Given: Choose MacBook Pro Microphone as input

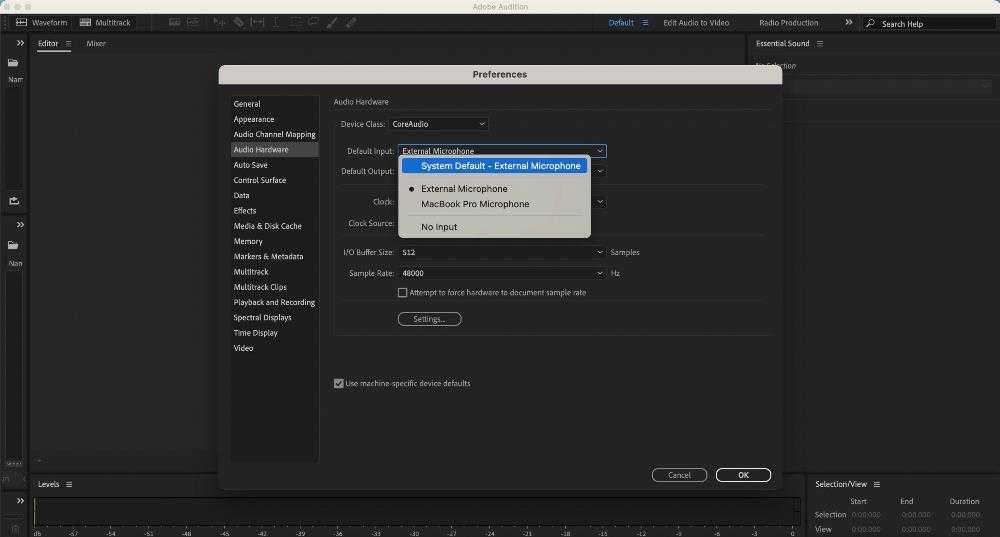Looking at the screenshot, I should [x=475, y=204].
